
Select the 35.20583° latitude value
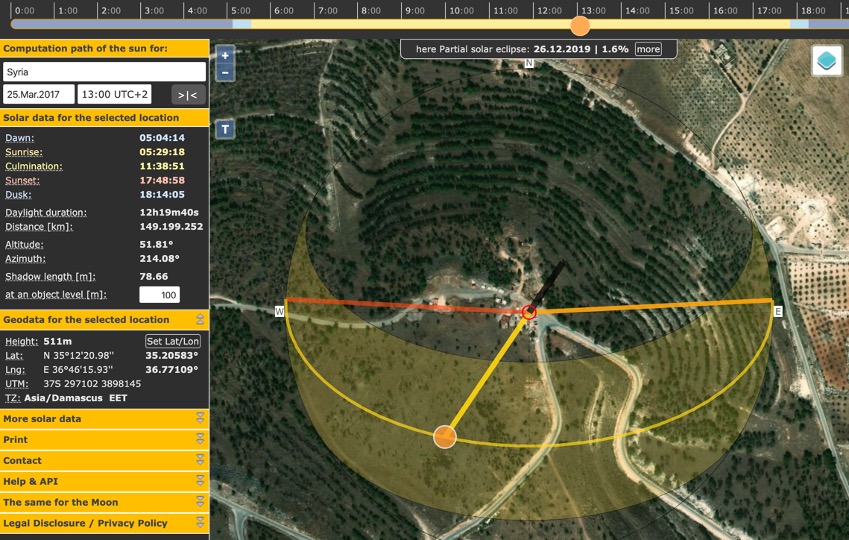(x=172, y=355)
